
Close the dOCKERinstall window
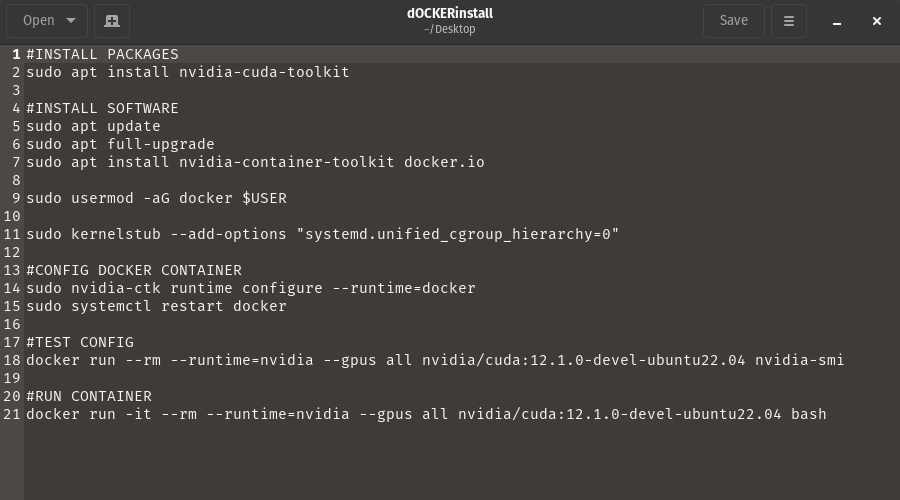(x=877, y=21)
